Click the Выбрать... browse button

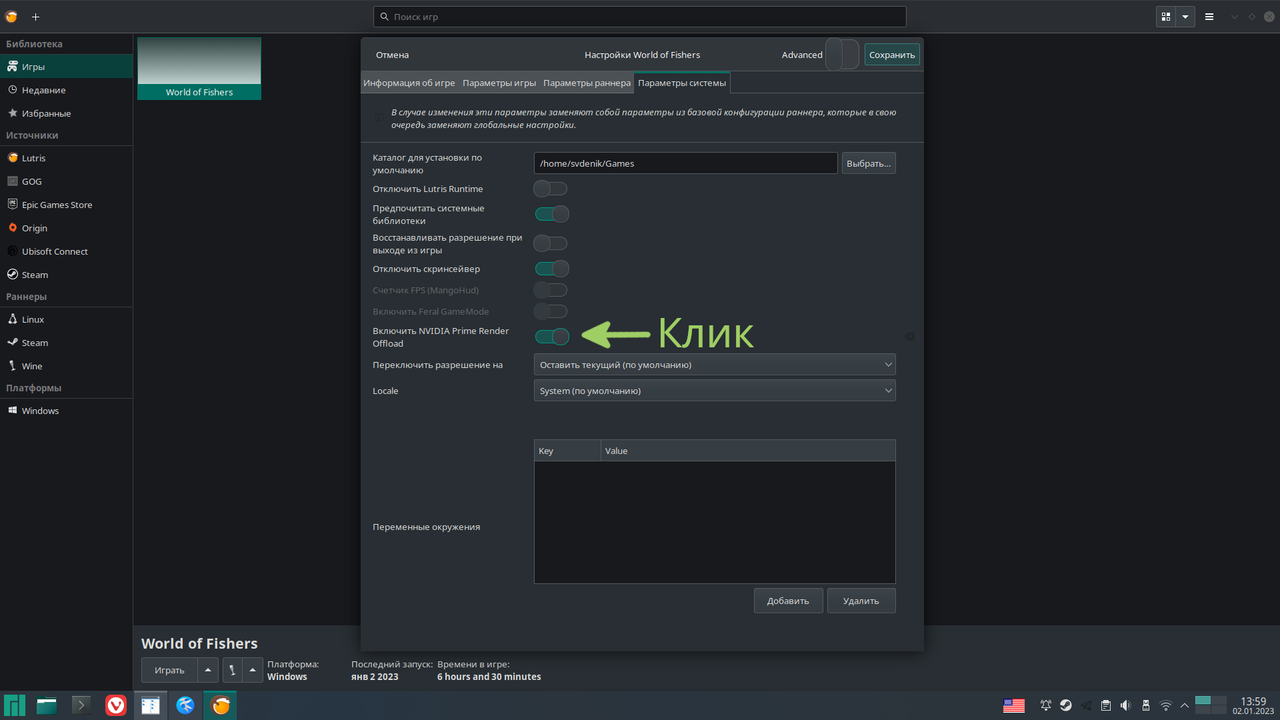click(868, 163)
